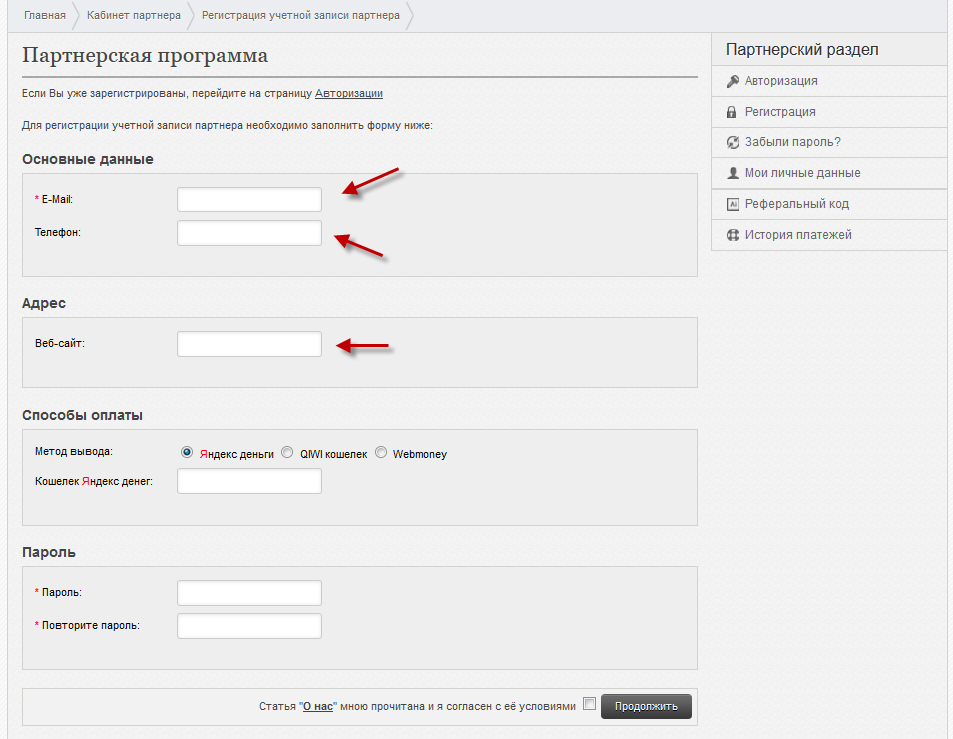Screen dimensions: 953x739
Task: Click the key icon beside Авторизация
Action: (x=732, y=81)
